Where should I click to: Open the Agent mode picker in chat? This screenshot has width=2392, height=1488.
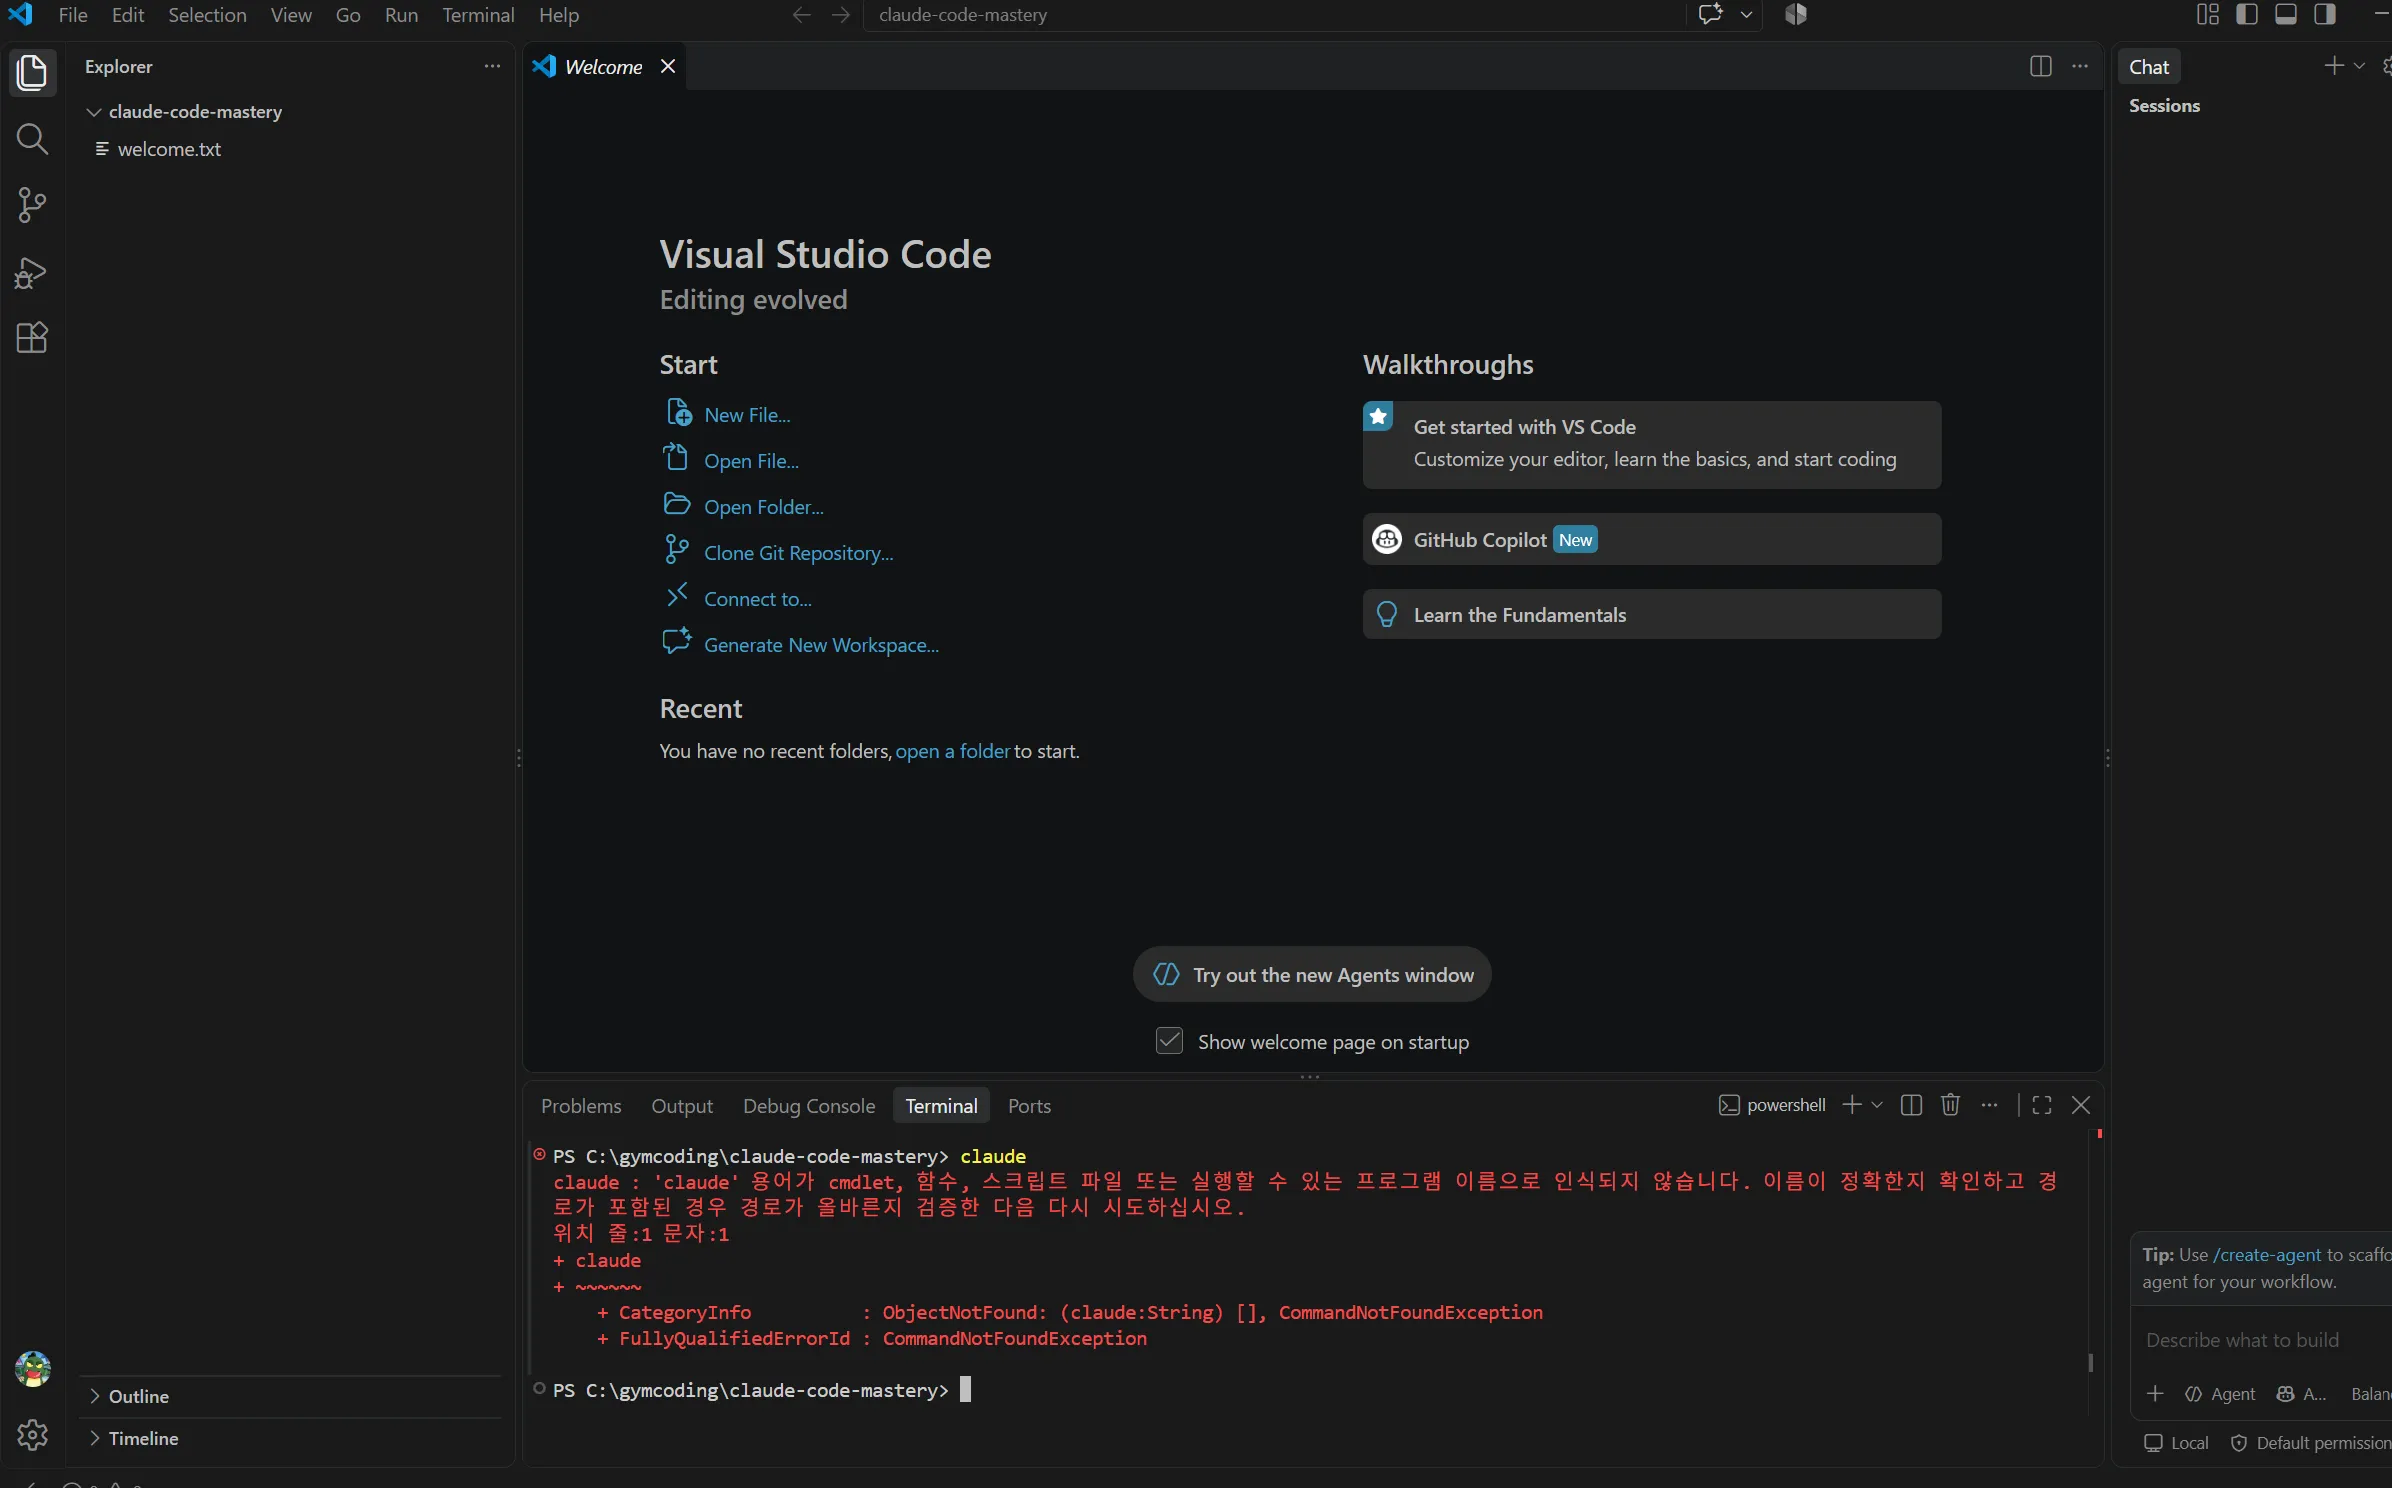(x=2220, y=1394)
